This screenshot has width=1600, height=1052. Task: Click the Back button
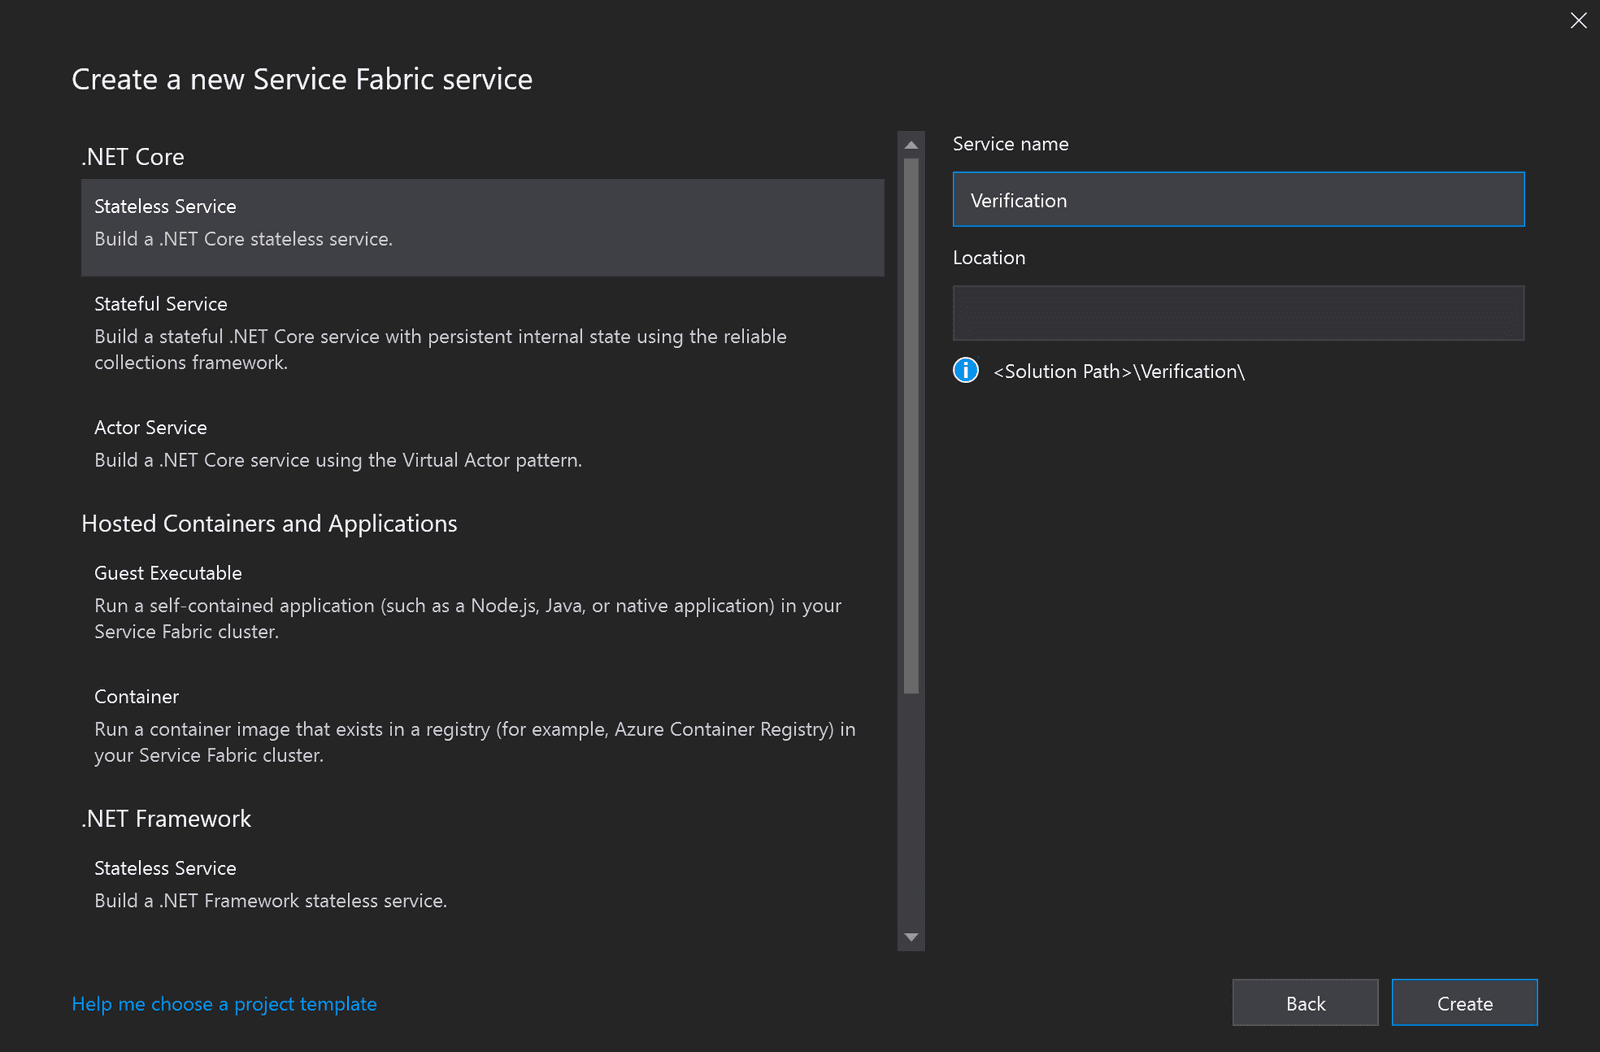coord(1305,1002)
